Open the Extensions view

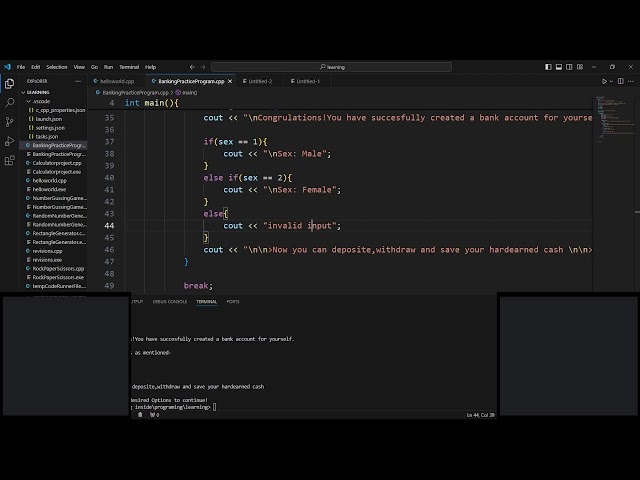pos(9,160)
